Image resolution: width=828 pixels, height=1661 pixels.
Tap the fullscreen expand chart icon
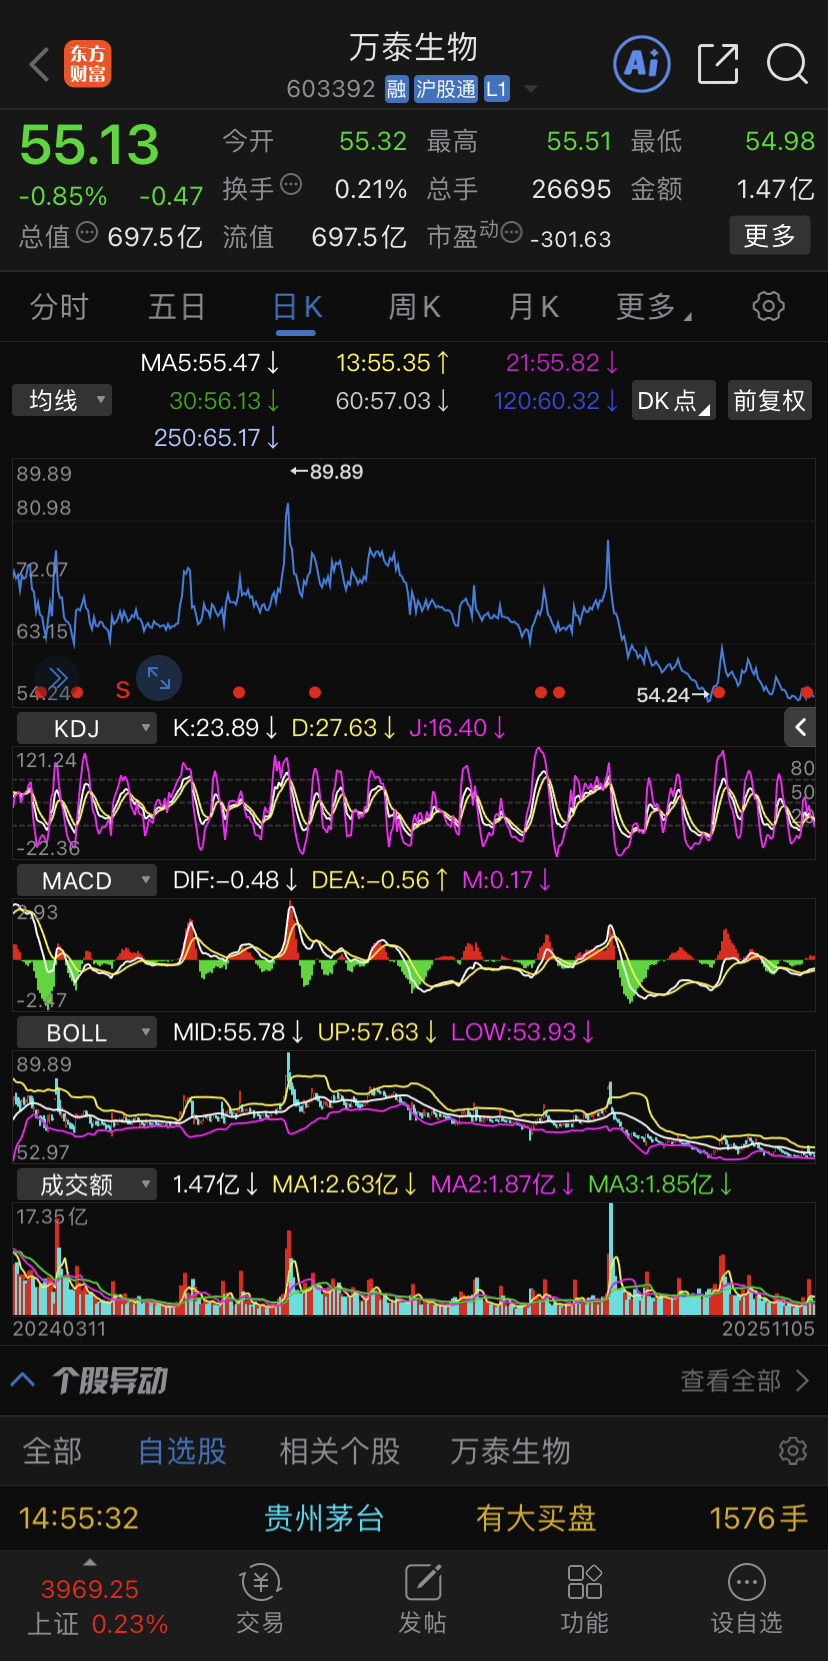pyautogui.click(x=159, y=677)
